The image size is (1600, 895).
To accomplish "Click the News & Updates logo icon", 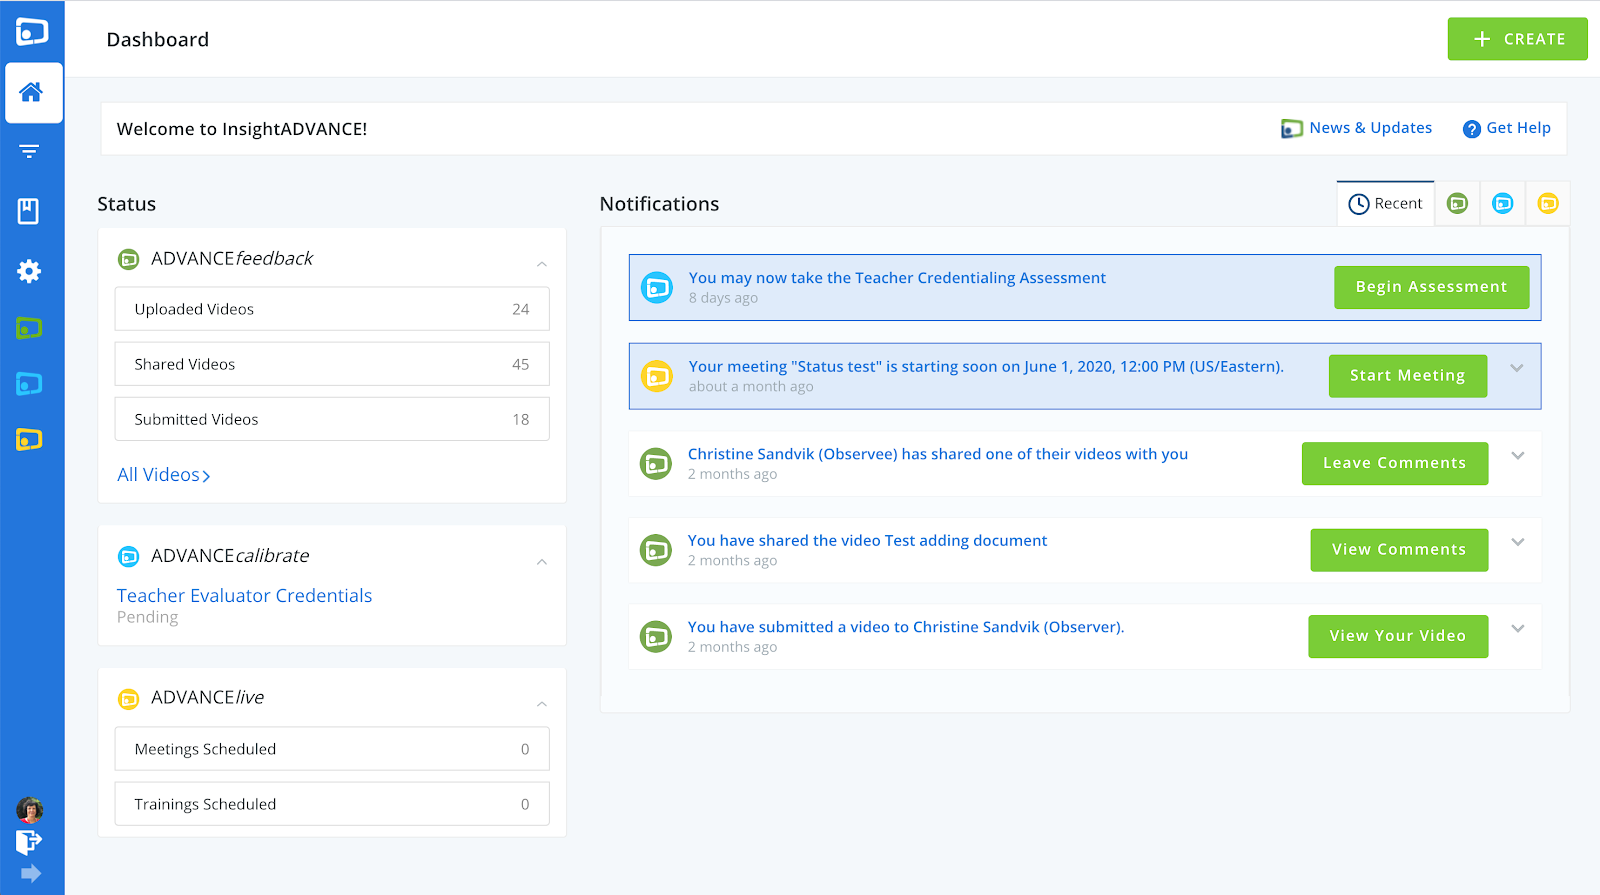I will 1291,129.
